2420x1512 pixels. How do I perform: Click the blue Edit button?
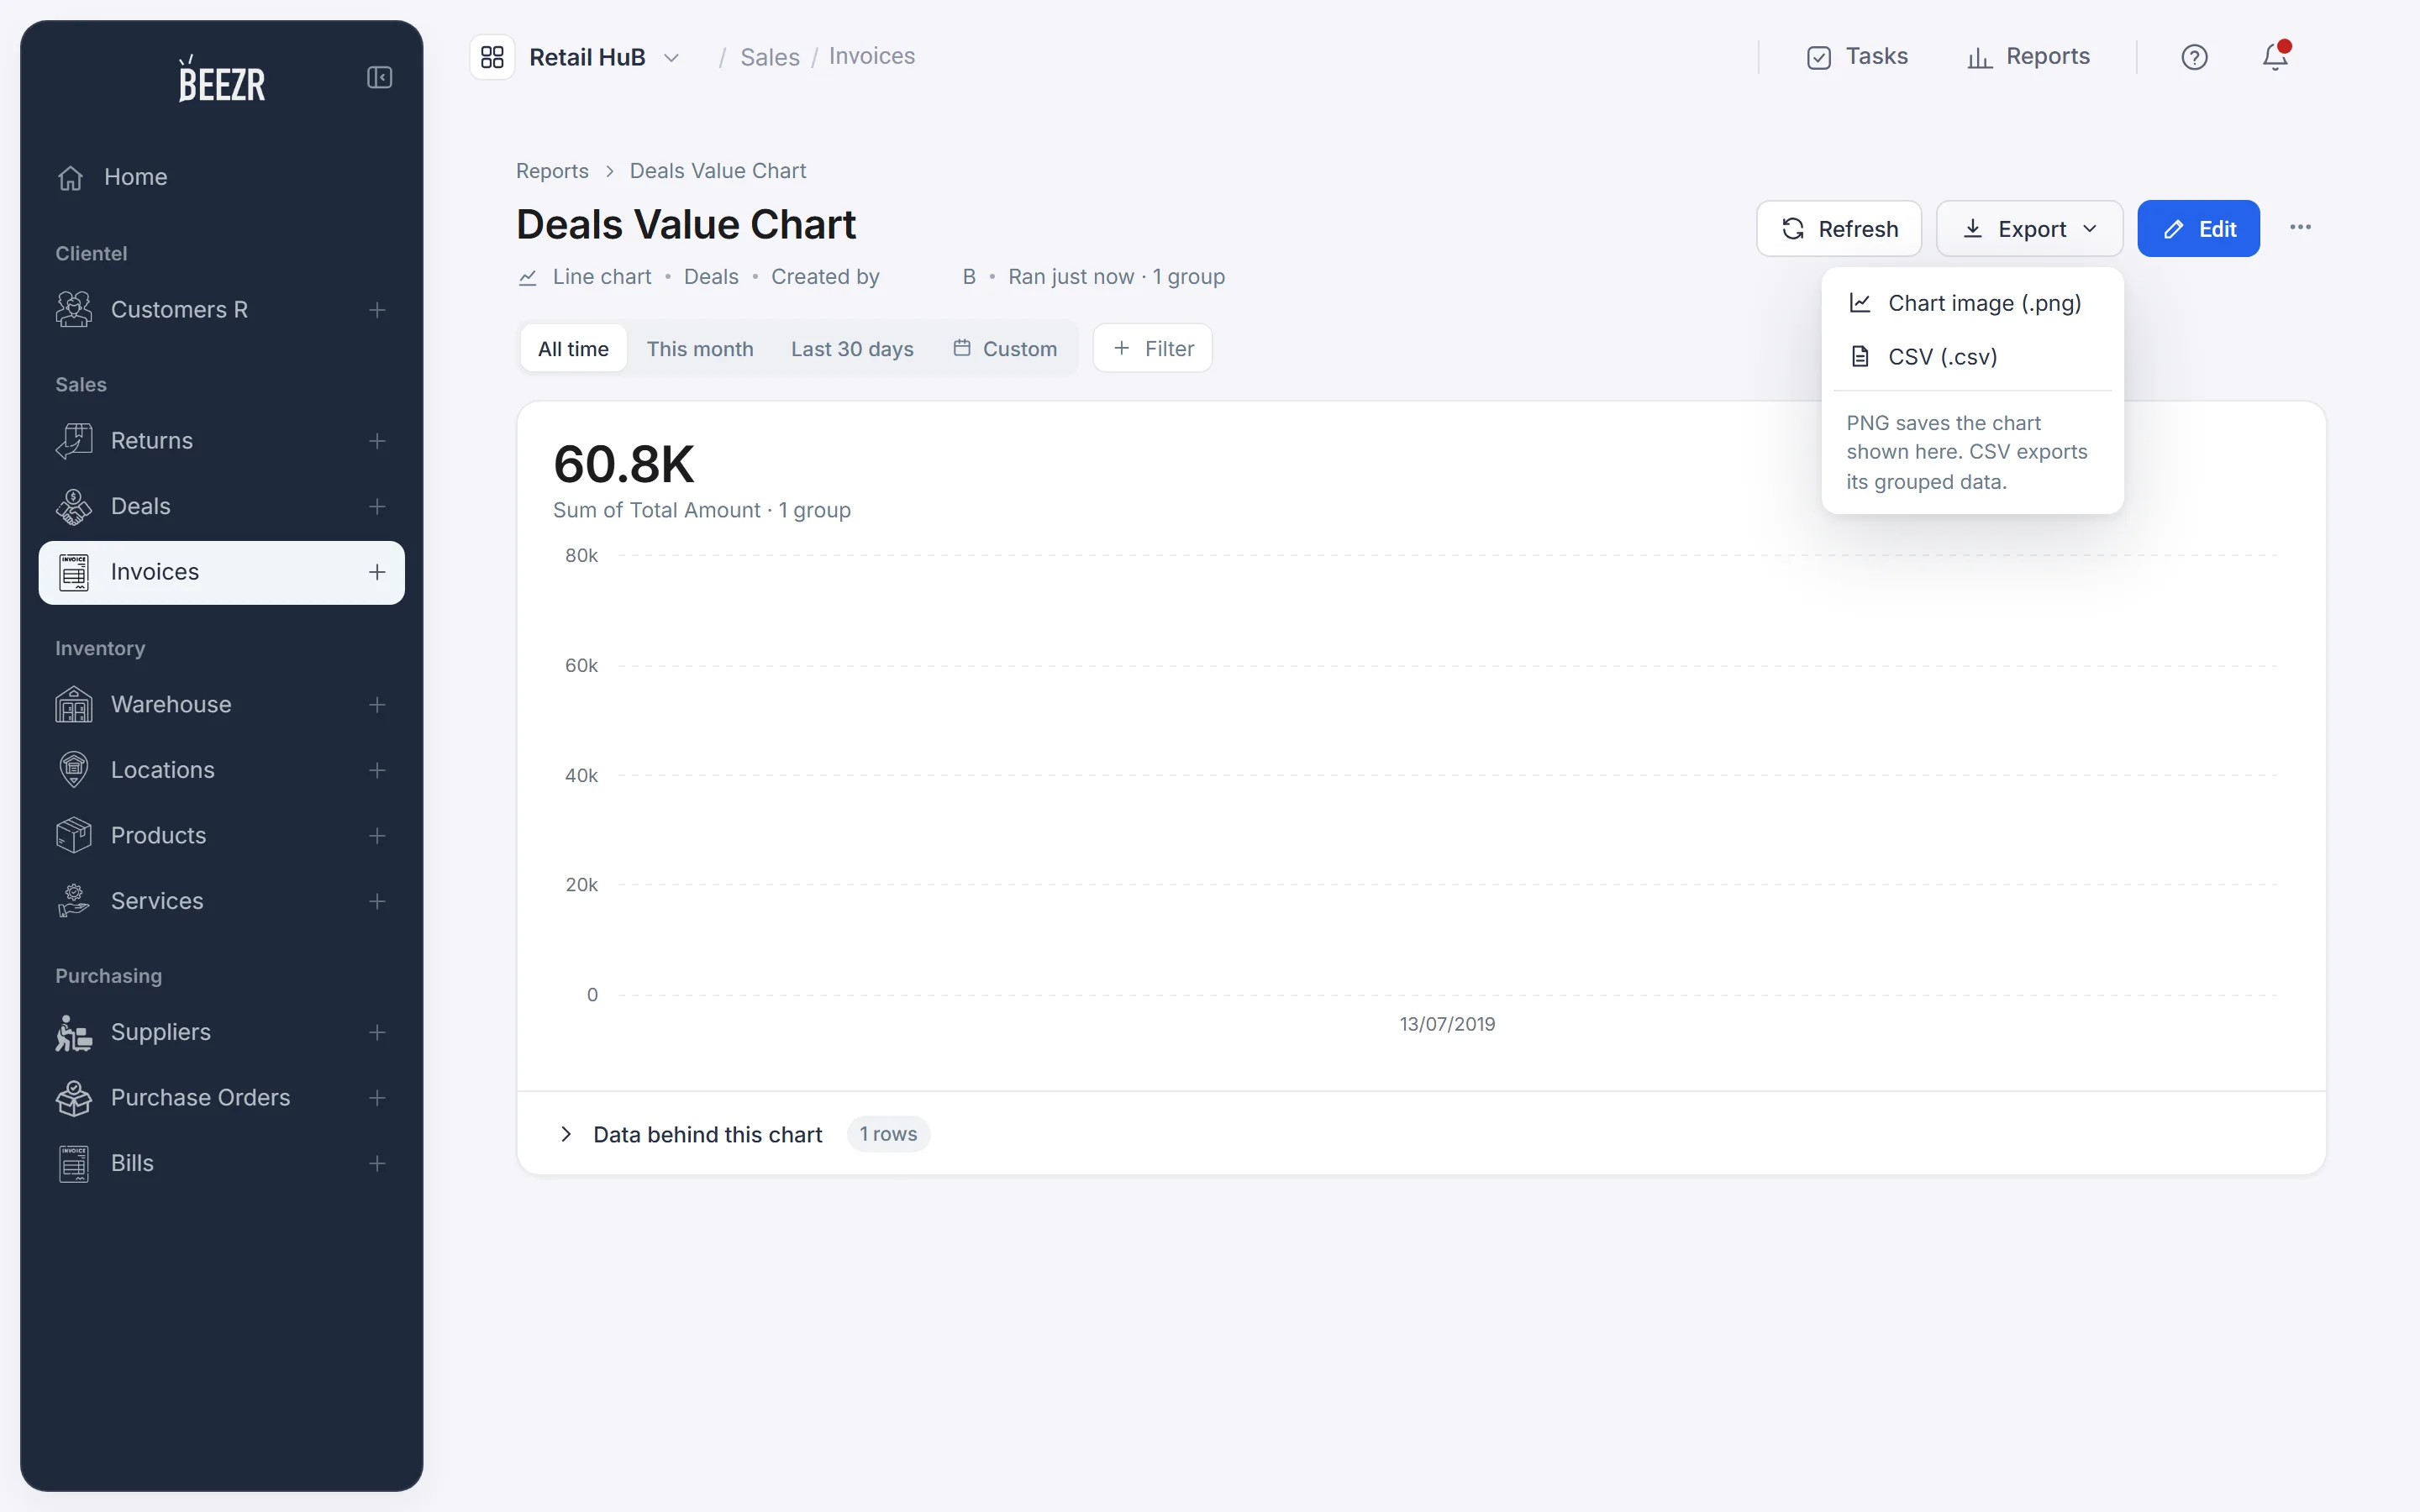point(2198,229)
